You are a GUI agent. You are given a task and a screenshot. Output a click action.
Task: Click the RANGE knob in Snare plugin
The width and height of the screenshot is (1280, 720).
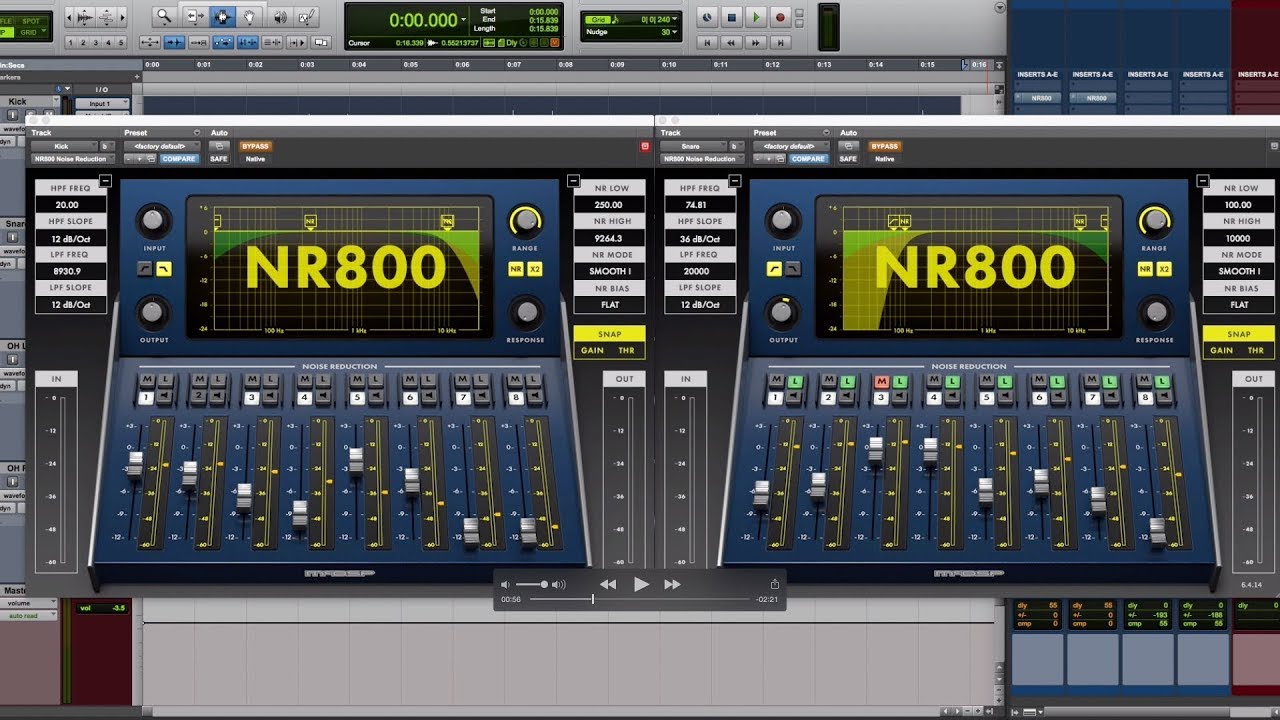pos(1154,220)
